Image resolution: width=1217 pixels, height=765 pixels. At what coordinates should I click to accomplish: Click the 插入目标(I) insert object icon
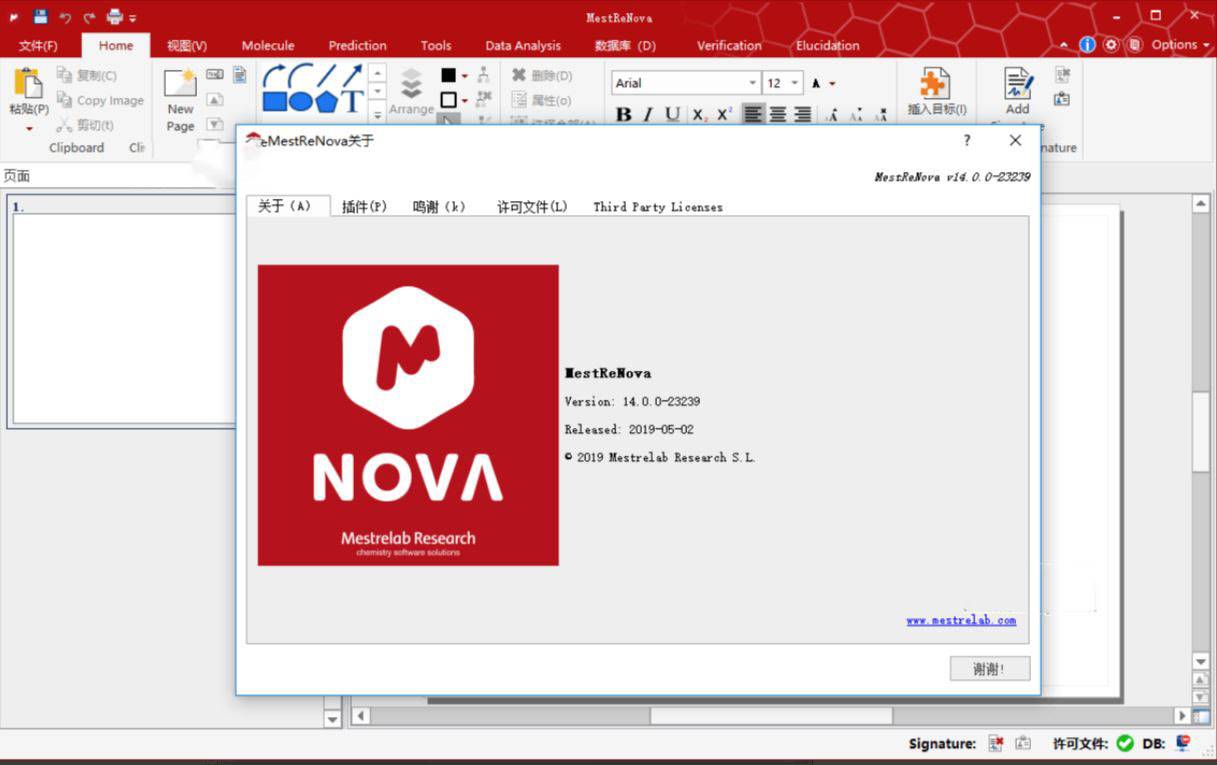(936, 84)
